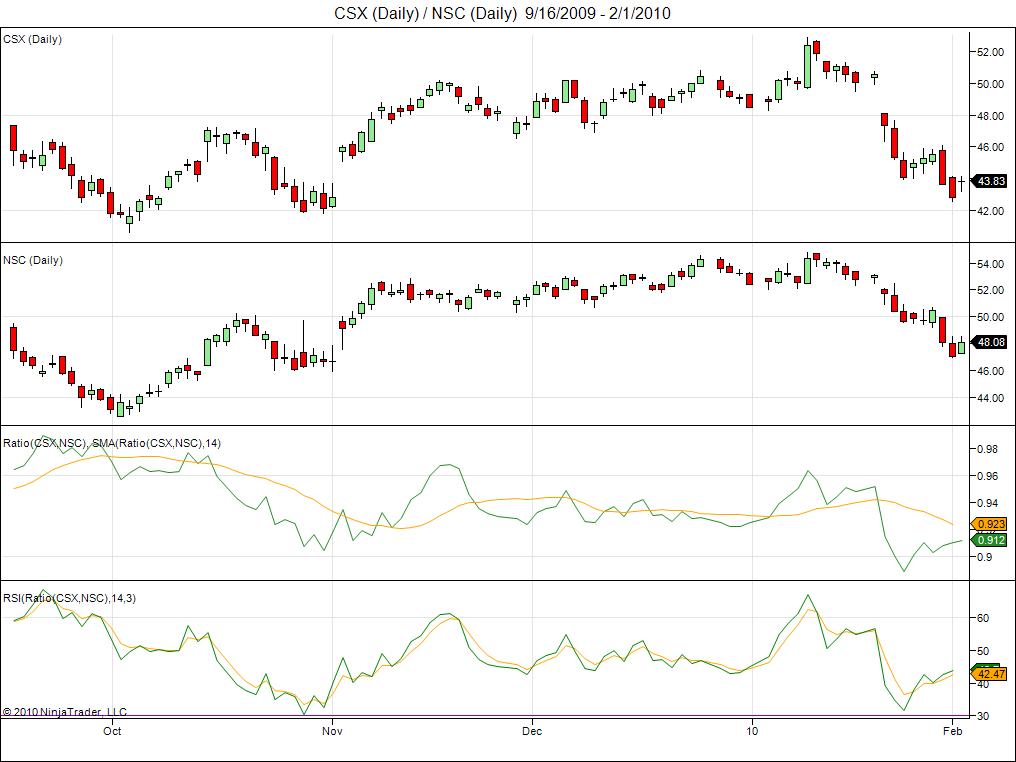Click the 42.00 label on CSX price axis

[990, 211]
